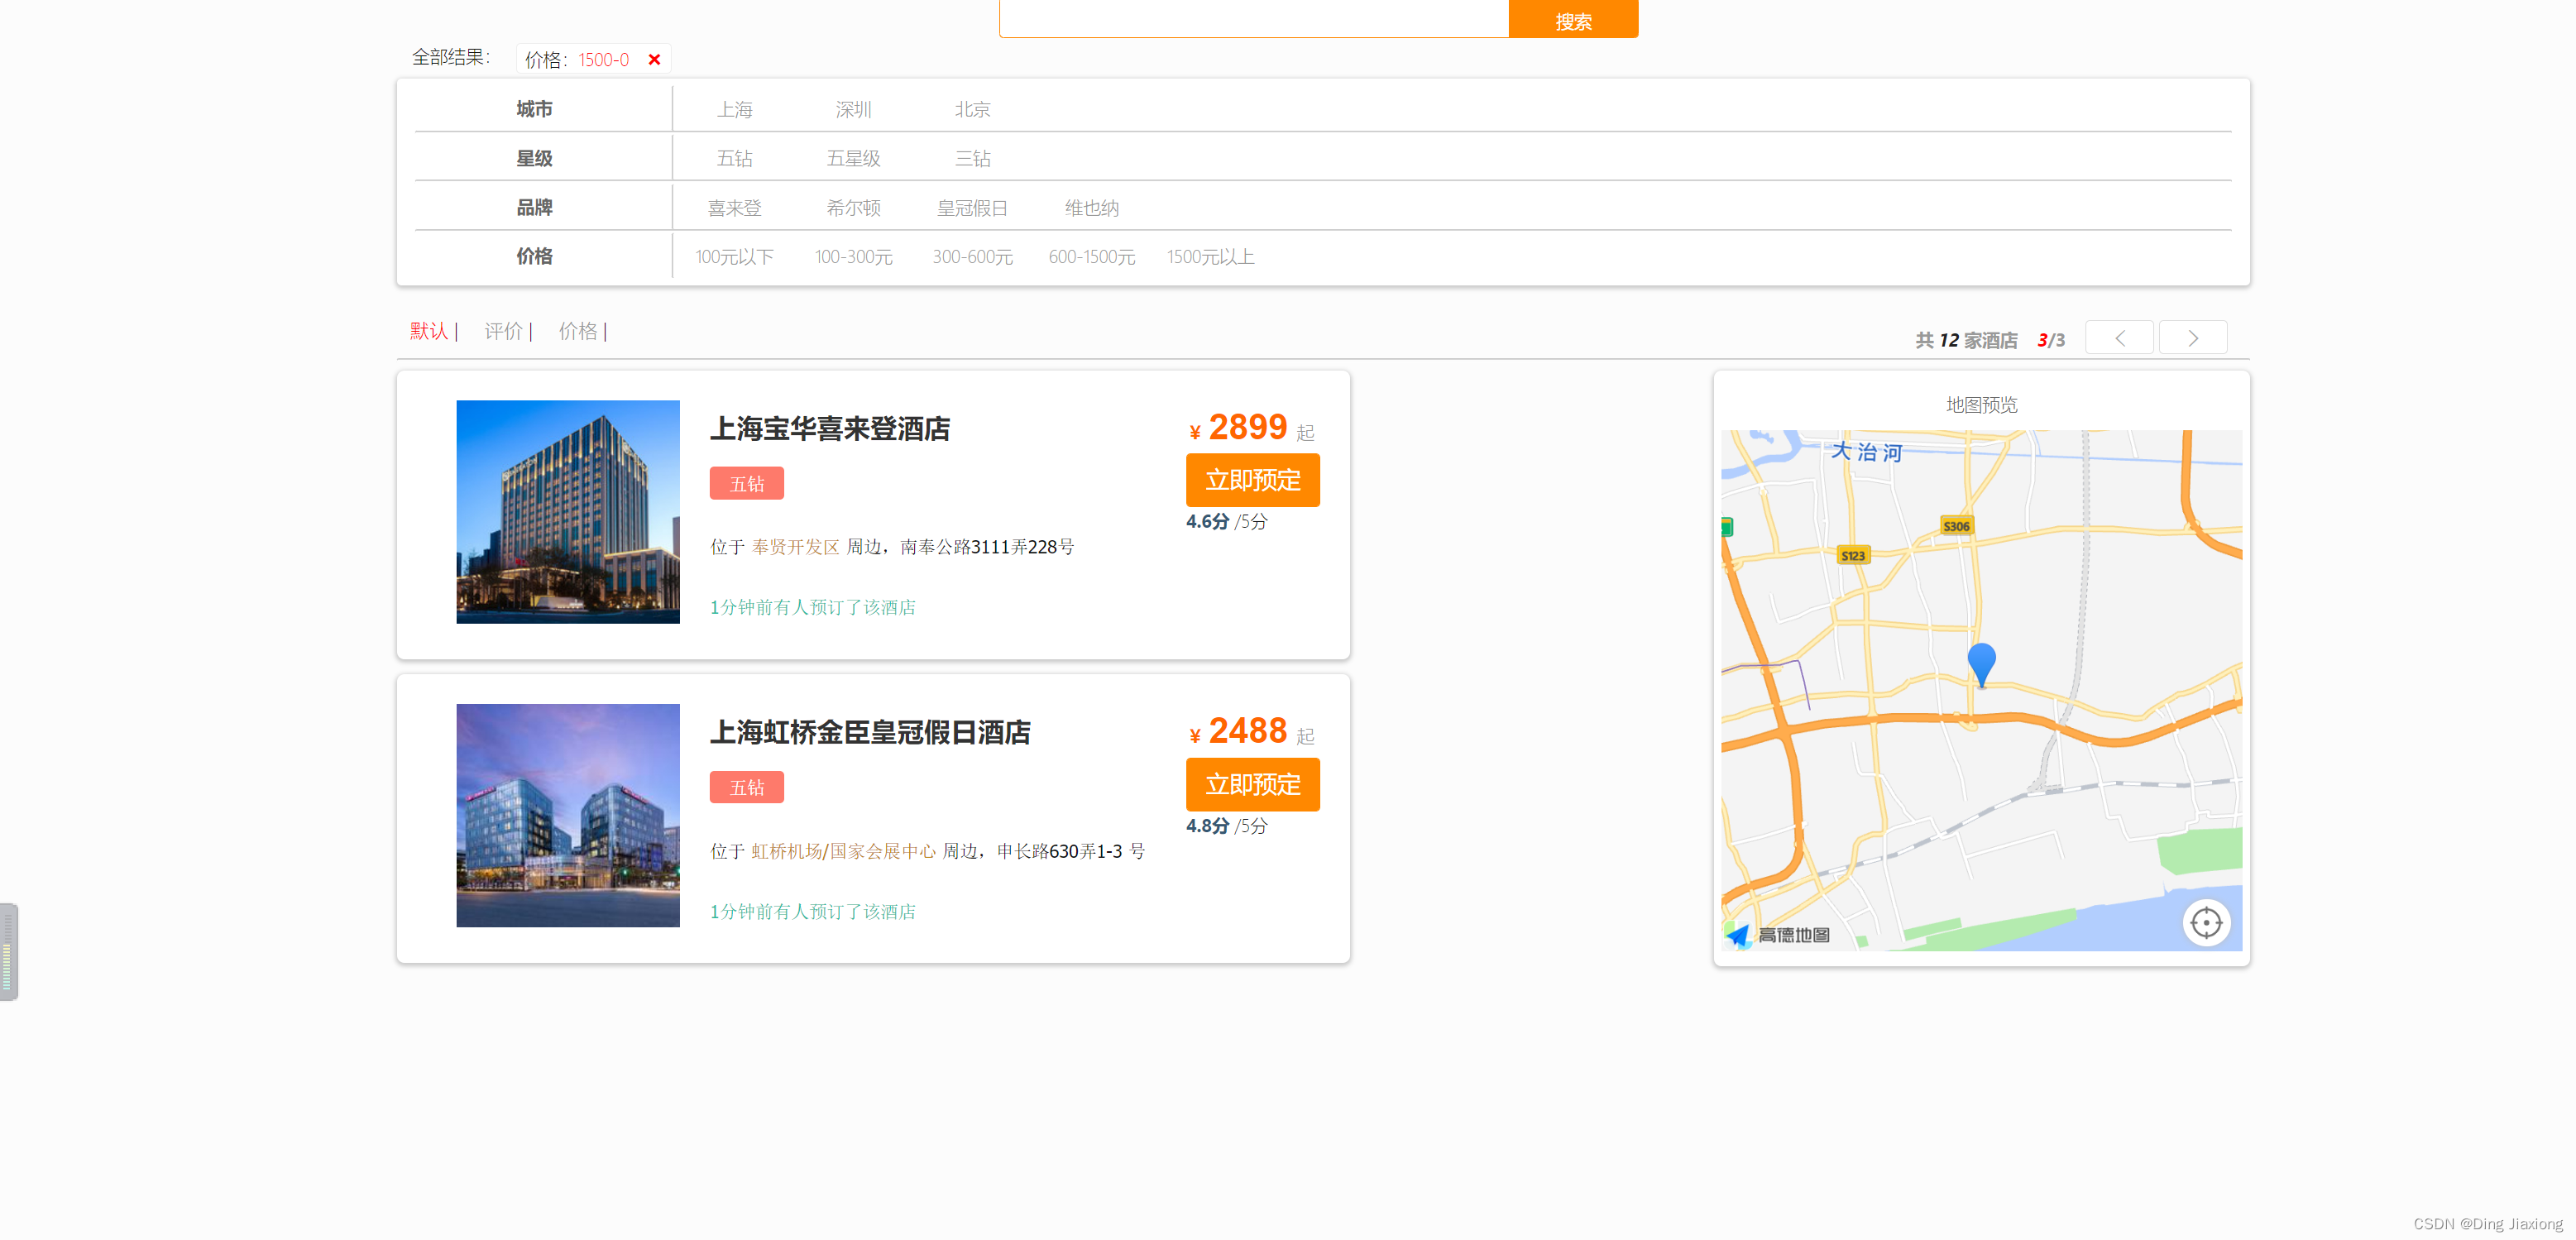Open the 上海虹桥金臣皇冠假日酒店 title

[870, 733]
